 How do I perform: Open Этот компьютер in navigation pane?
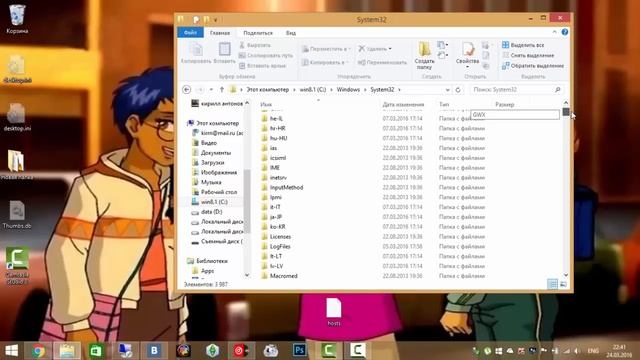[217, 123]
